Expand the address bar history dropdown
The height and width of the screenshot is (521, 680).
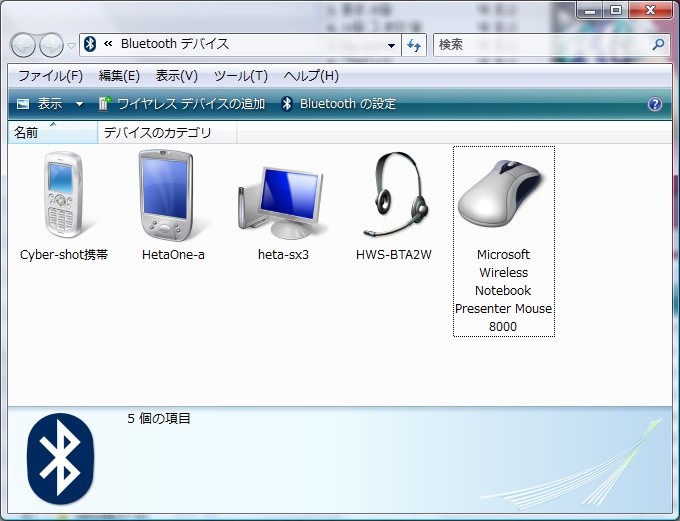(391, 45)
